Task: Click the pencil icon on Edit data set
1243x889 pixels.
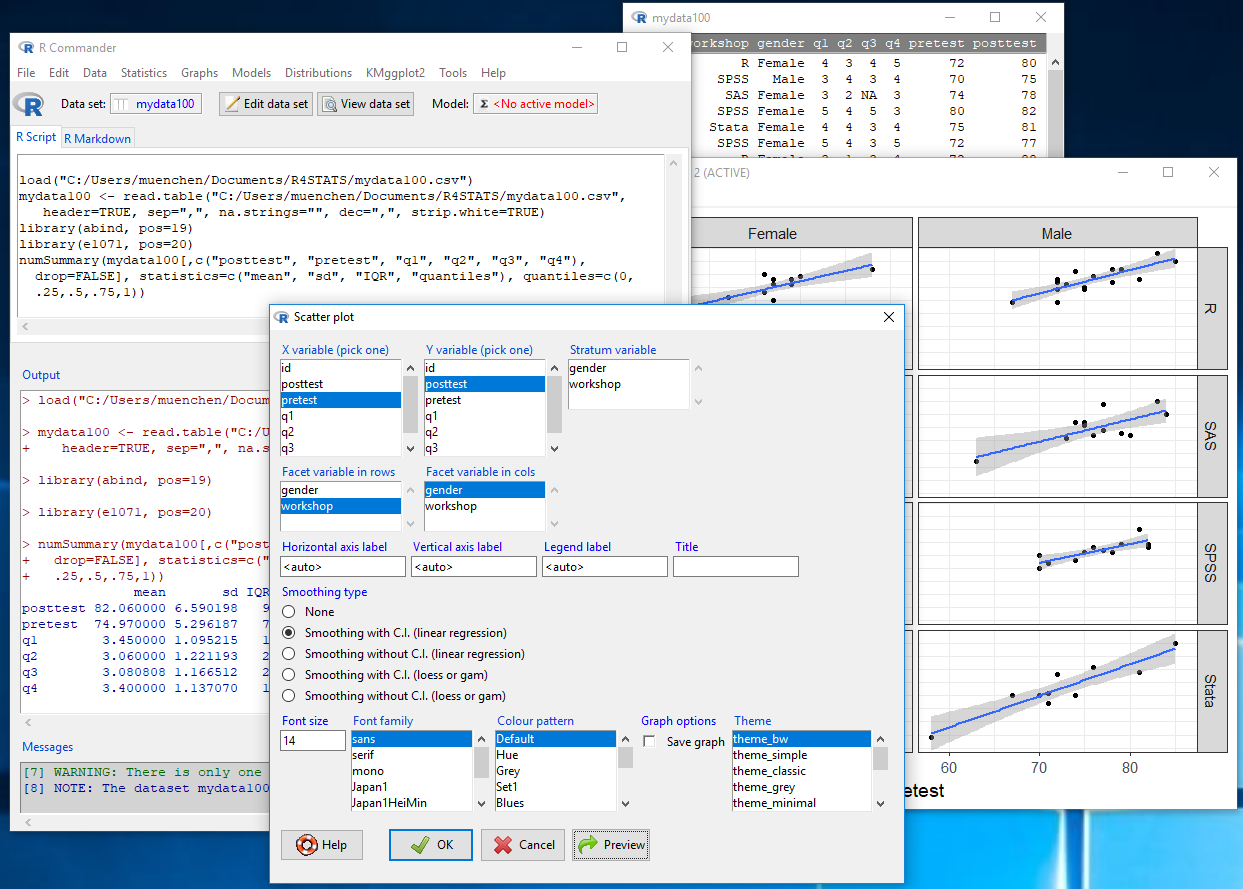Action: 235,103
